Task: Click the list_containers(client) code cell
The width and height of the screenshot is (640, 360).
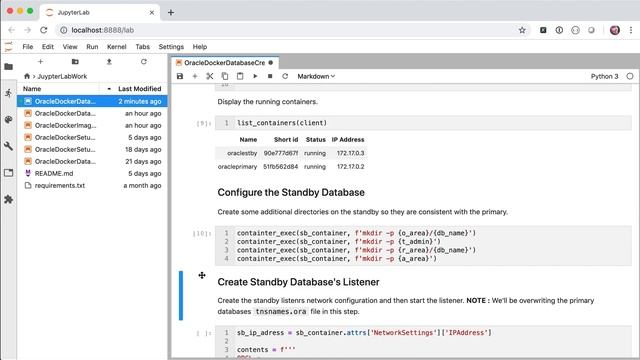Action: tap(423, 123)
